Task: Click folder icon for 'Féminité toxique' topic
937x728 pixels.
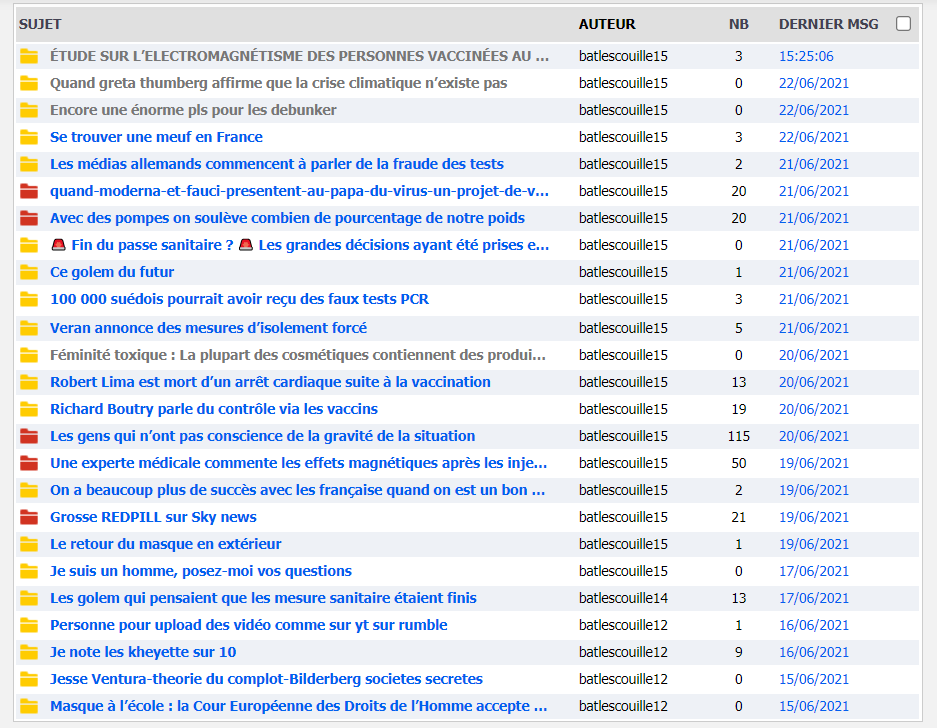Action: (29, 356)
